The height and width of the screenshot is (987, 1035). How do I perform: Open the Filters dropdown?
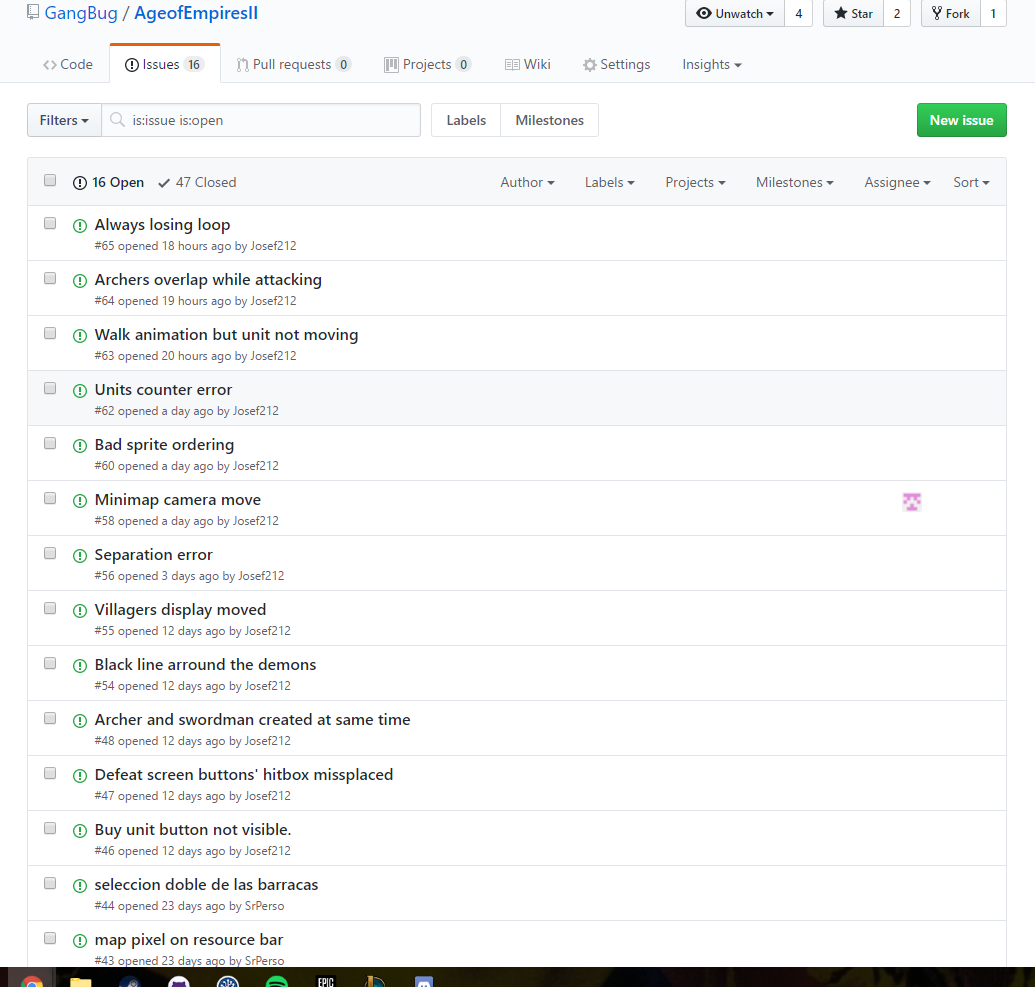click(x=64, y=120)
